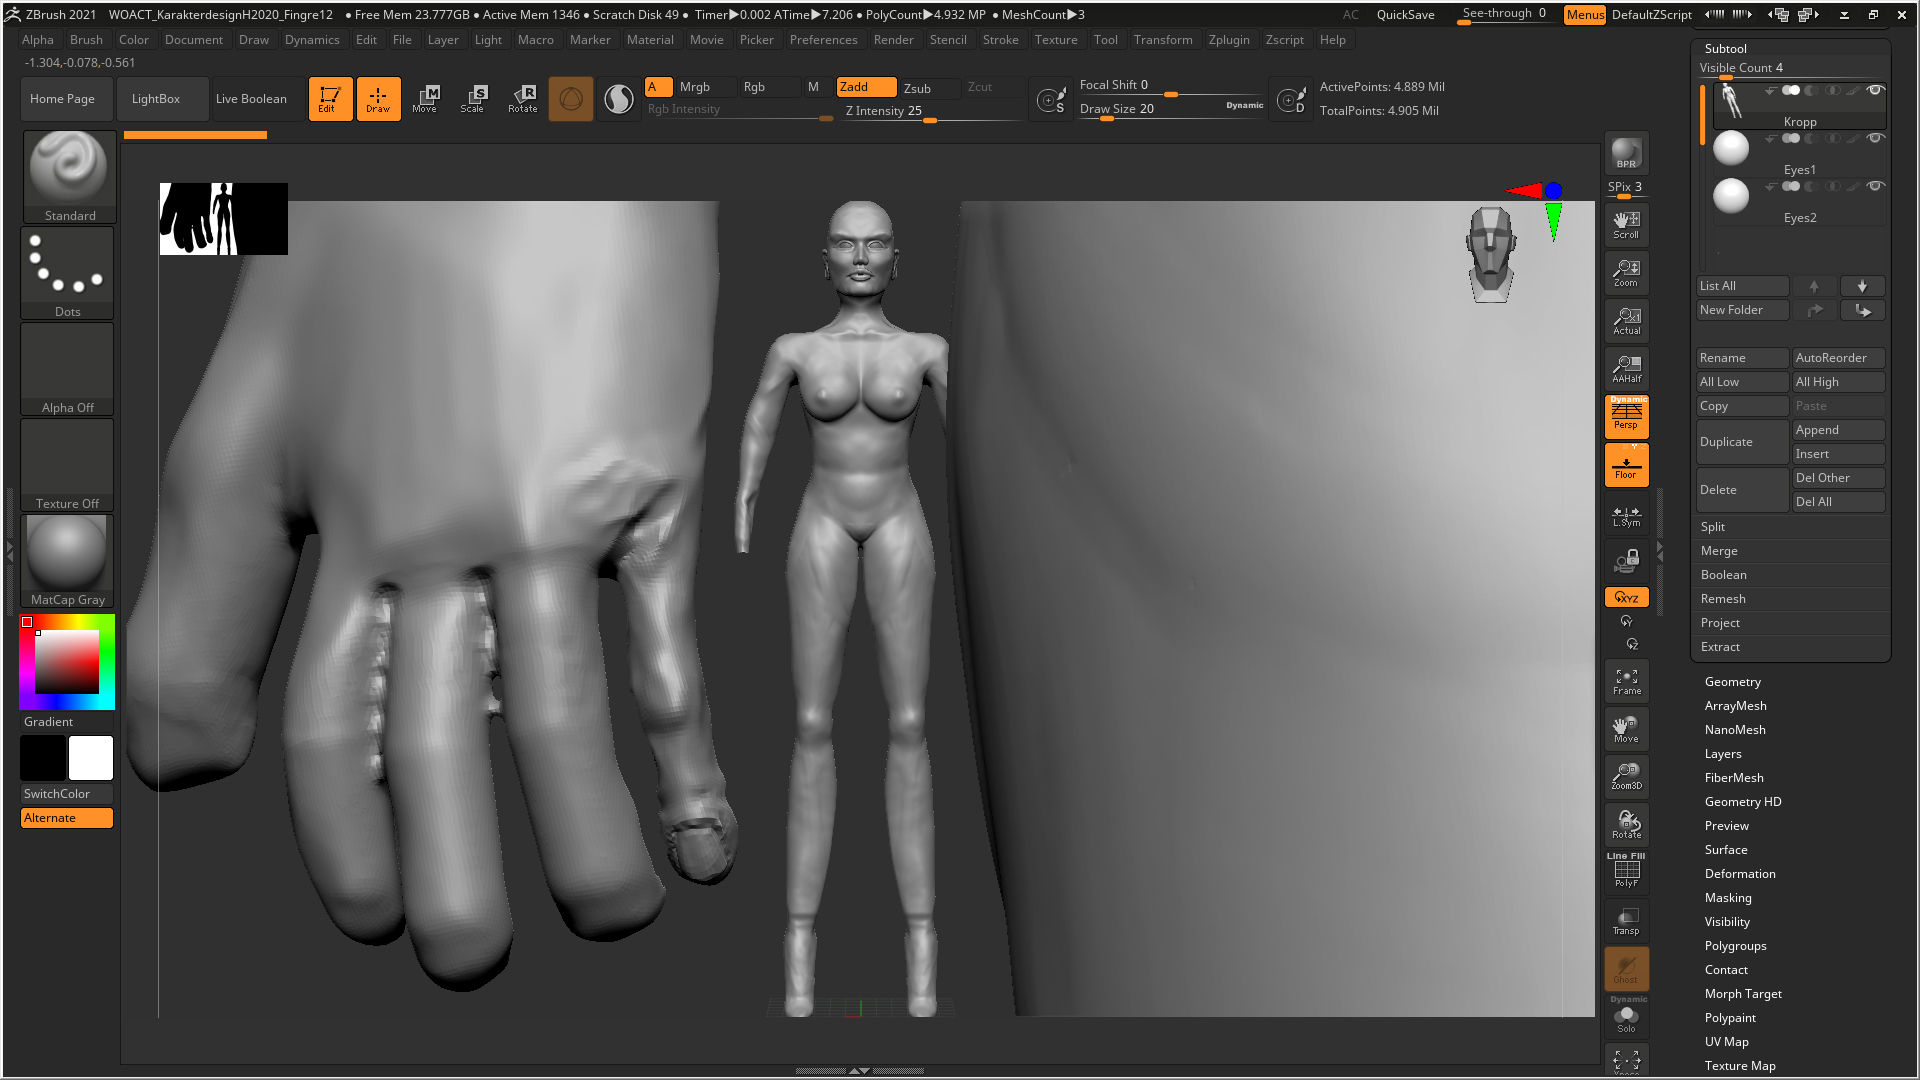Viewport: 1920px width, 1080px height.
Task: Click the Duplicate subtool button
Action: click(x=1741, y=442)
